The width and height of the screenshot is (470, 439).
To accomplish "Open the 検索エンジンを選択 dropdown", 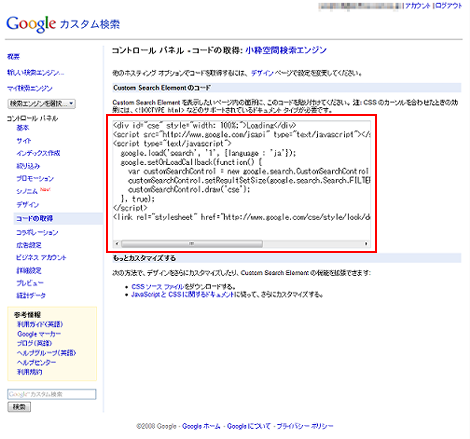I will [42, 104].
